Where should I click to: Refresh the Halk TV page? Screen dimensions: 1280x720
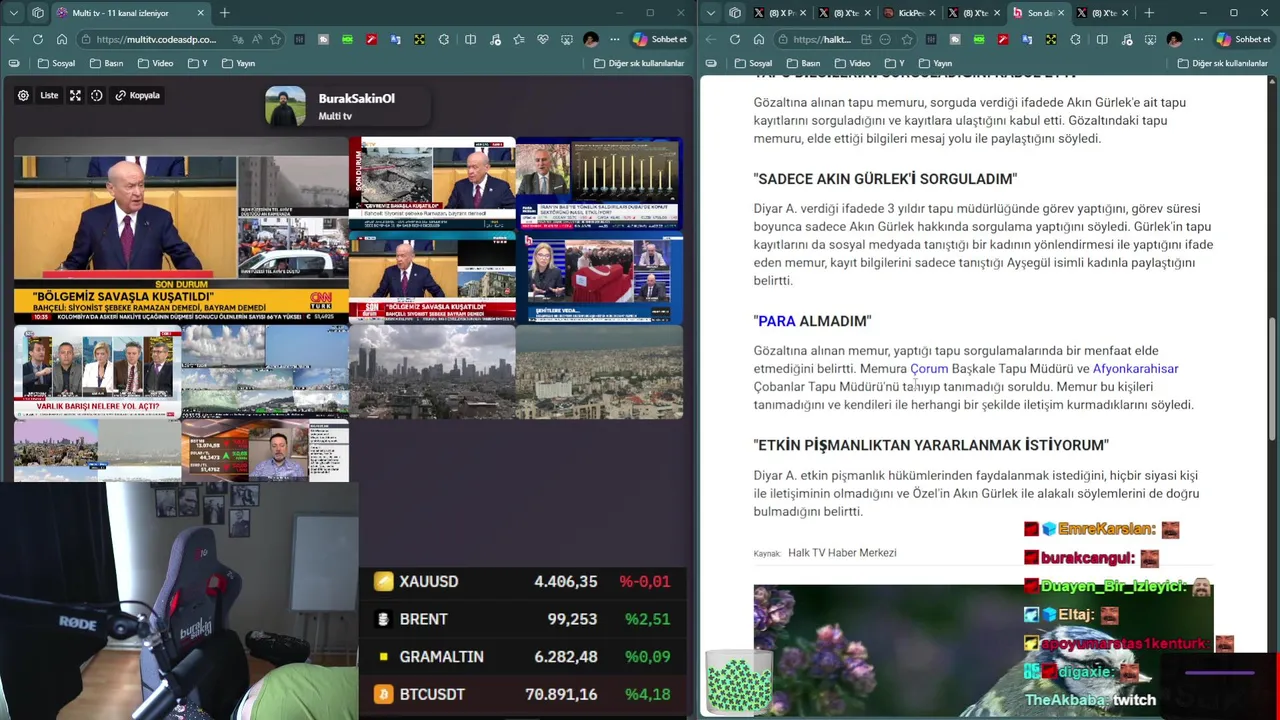(x=734, y=39)
